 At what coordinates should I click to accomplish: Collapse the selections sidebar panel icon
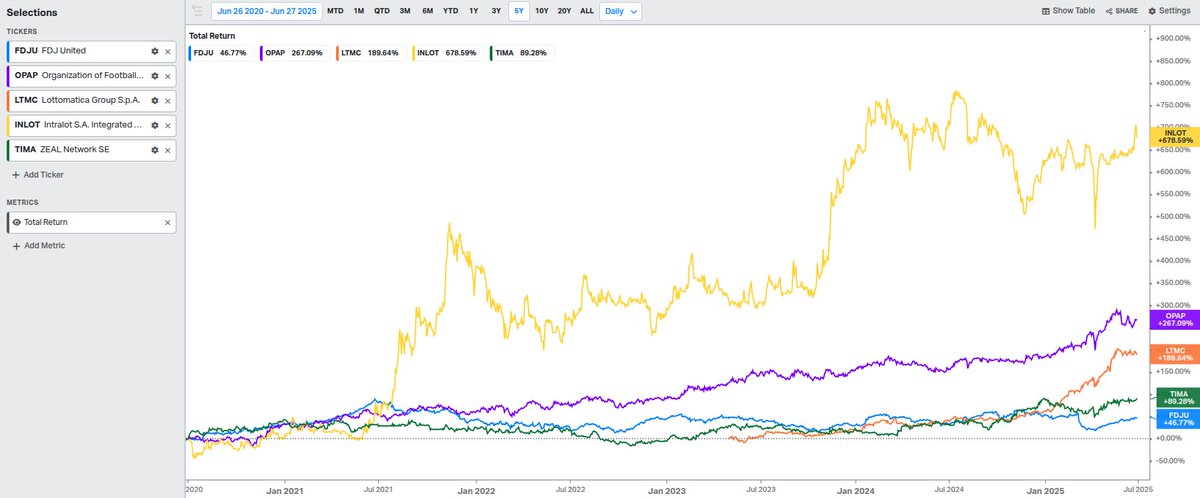click(x=196, y=11)
